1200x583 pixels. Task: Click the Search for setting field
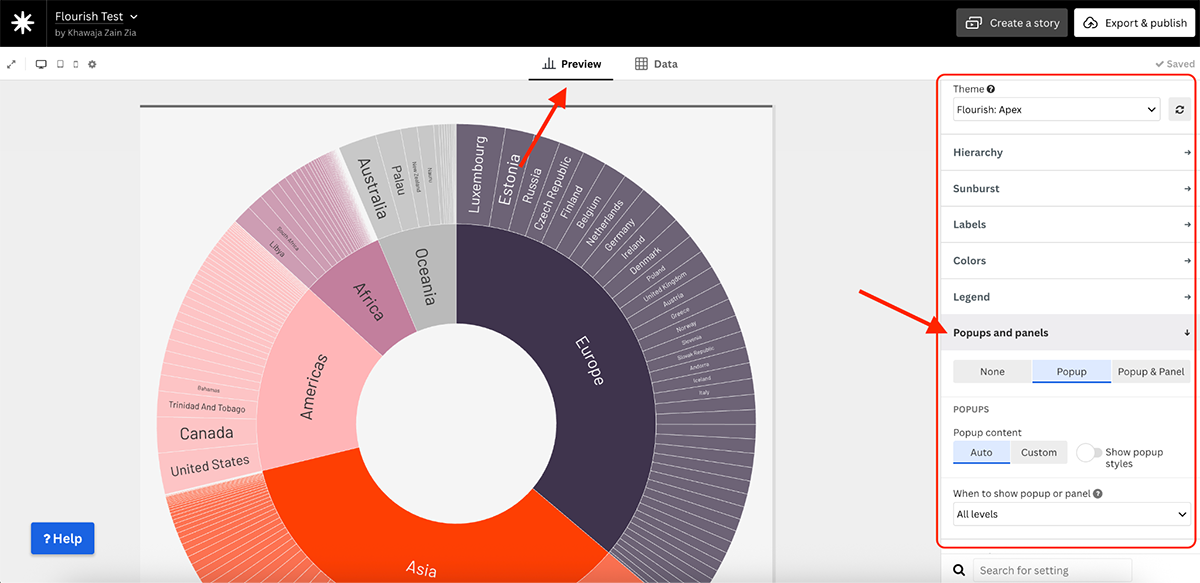pos(1052,569)
